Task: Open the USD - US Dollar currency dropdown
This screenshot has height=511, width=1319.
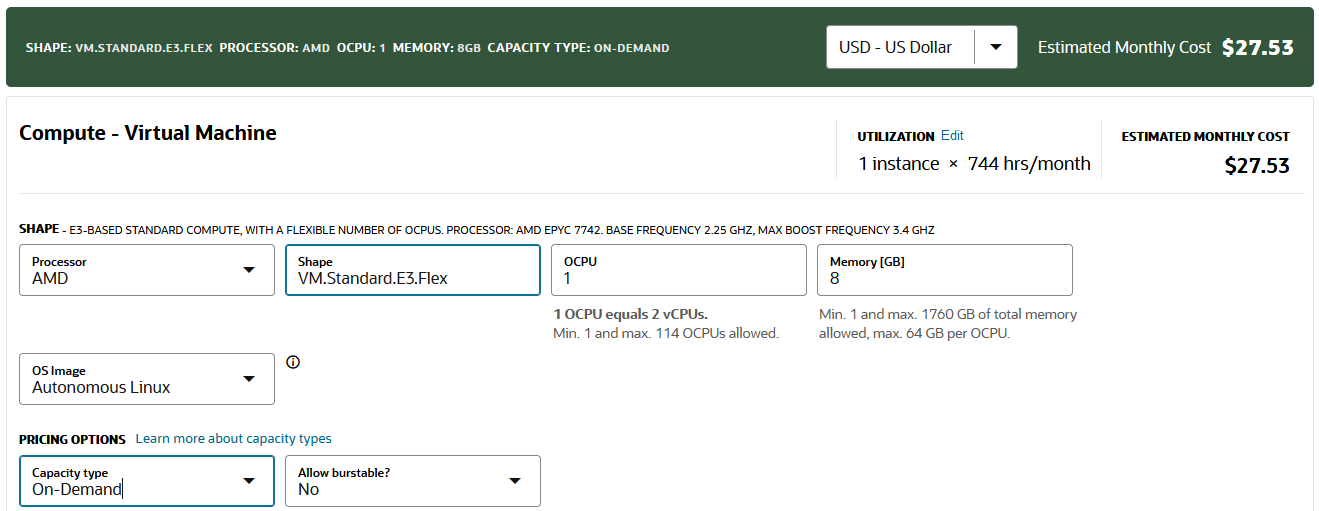Action: (x=921, y=47)
